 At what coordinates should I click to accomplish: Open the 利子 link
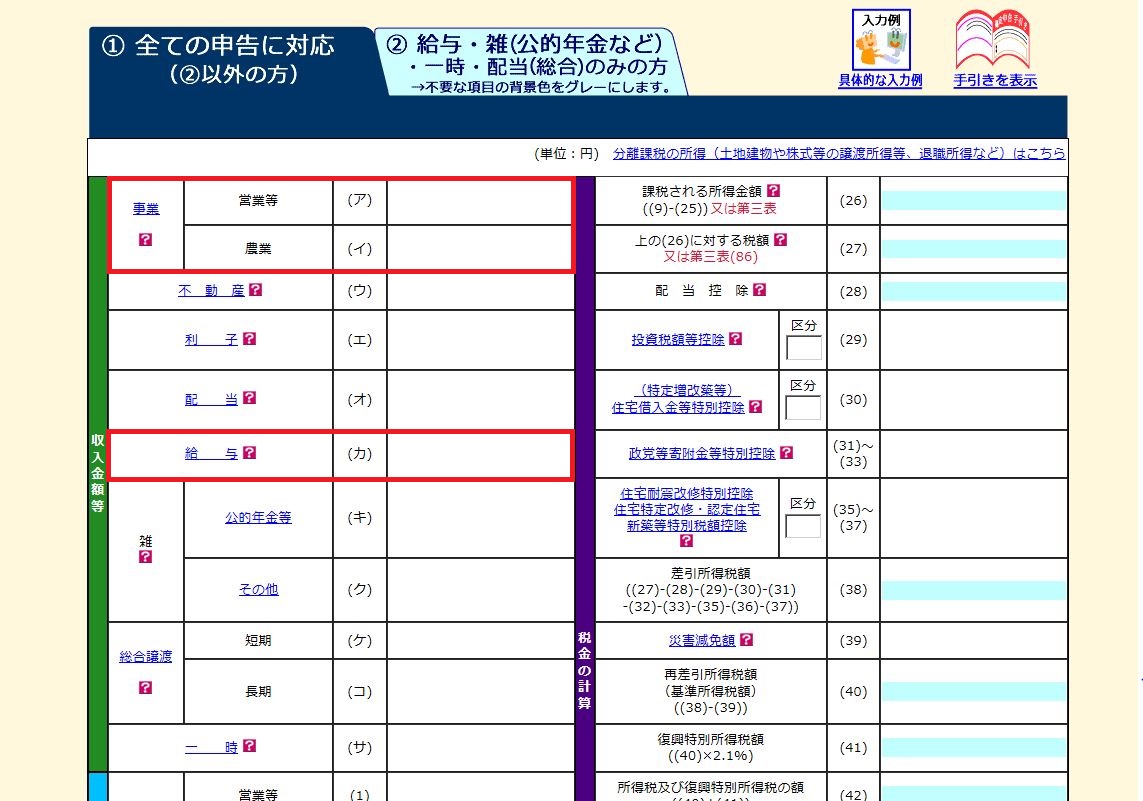click(x=211, y=340)
